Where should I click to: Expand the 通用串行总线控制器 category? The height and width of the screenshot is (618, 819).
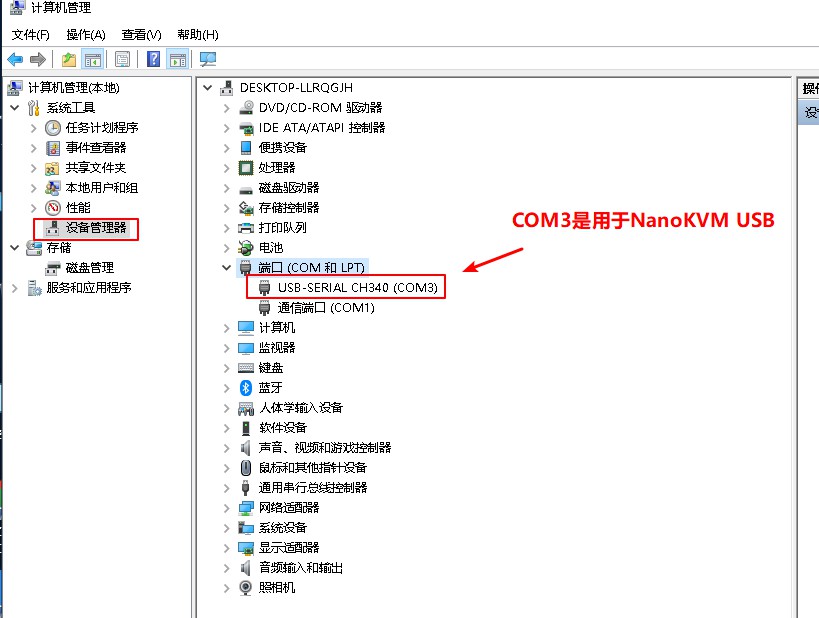pos(226,488)
